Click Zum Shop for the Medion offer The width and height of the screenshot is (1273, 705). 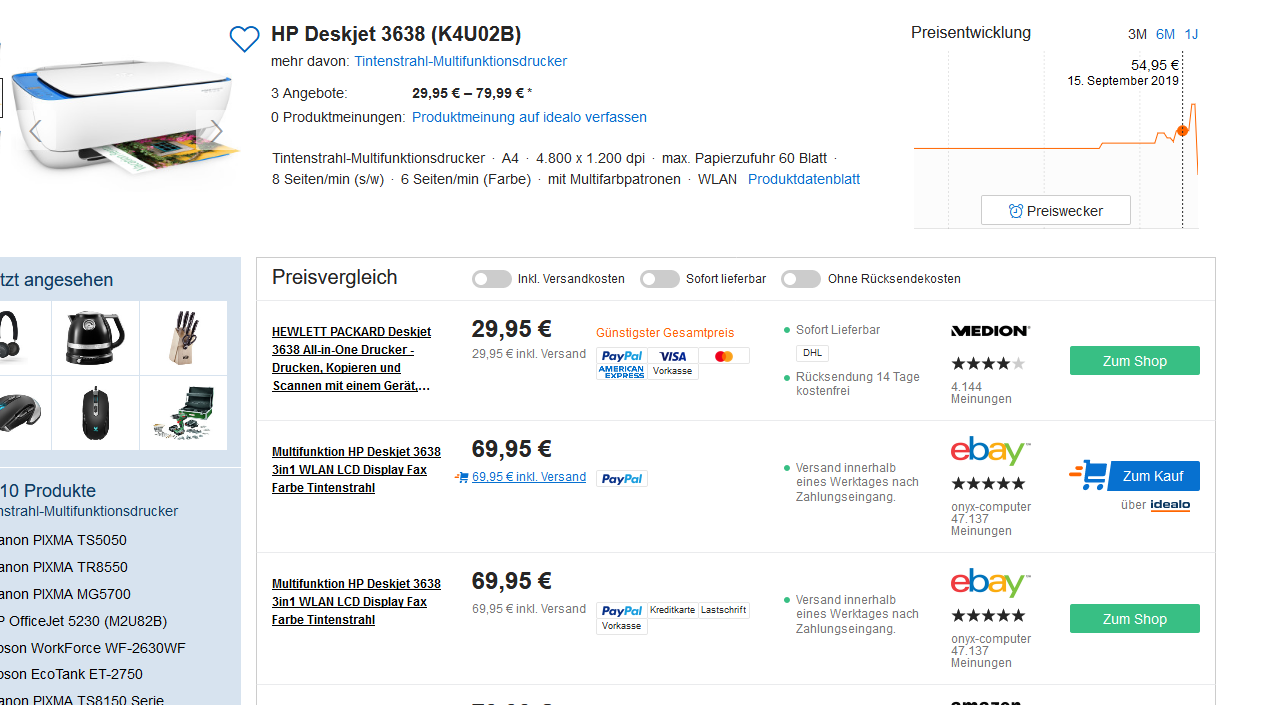(x=1134, y=361)
